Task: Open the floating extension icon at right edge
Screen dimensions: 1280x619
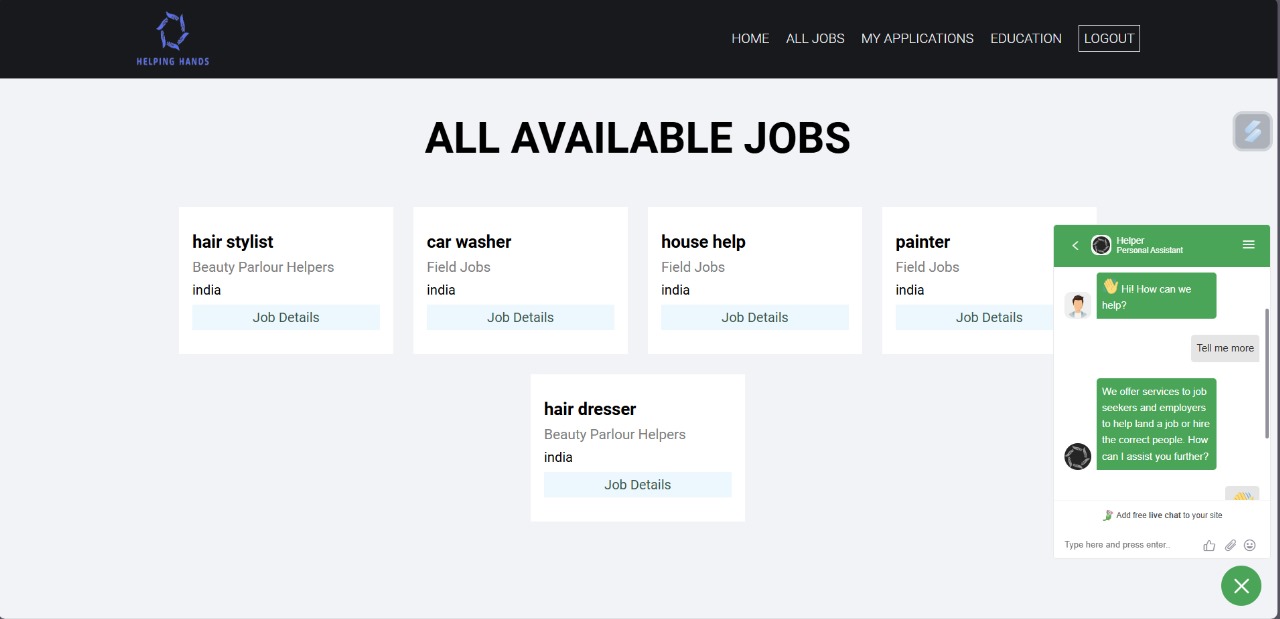Action: point(1252,131)
